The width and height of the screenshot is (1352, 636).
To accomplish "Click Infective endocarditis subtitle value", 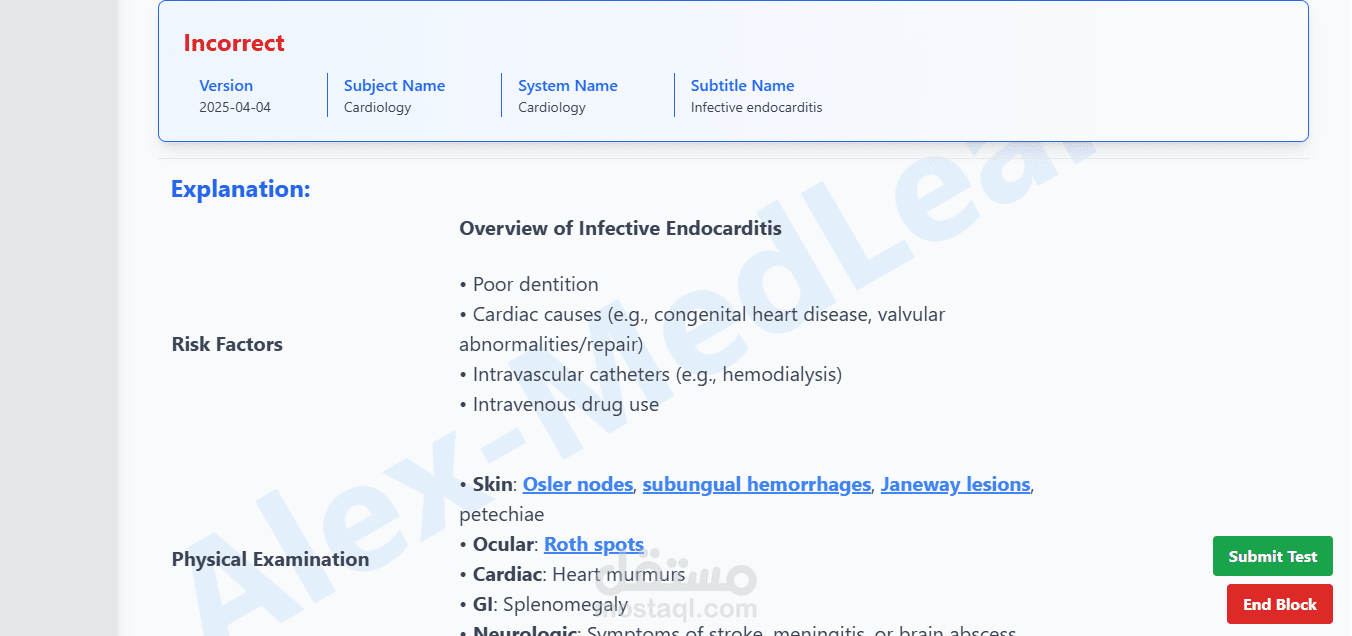I will point(757,107).
